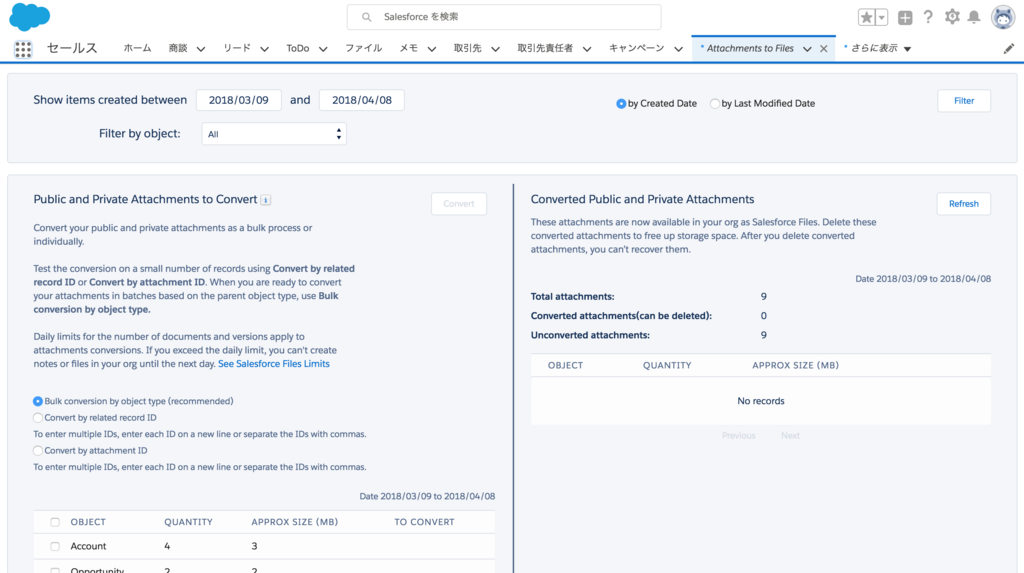Open the user profile avatar

[x=1002, y=18]
